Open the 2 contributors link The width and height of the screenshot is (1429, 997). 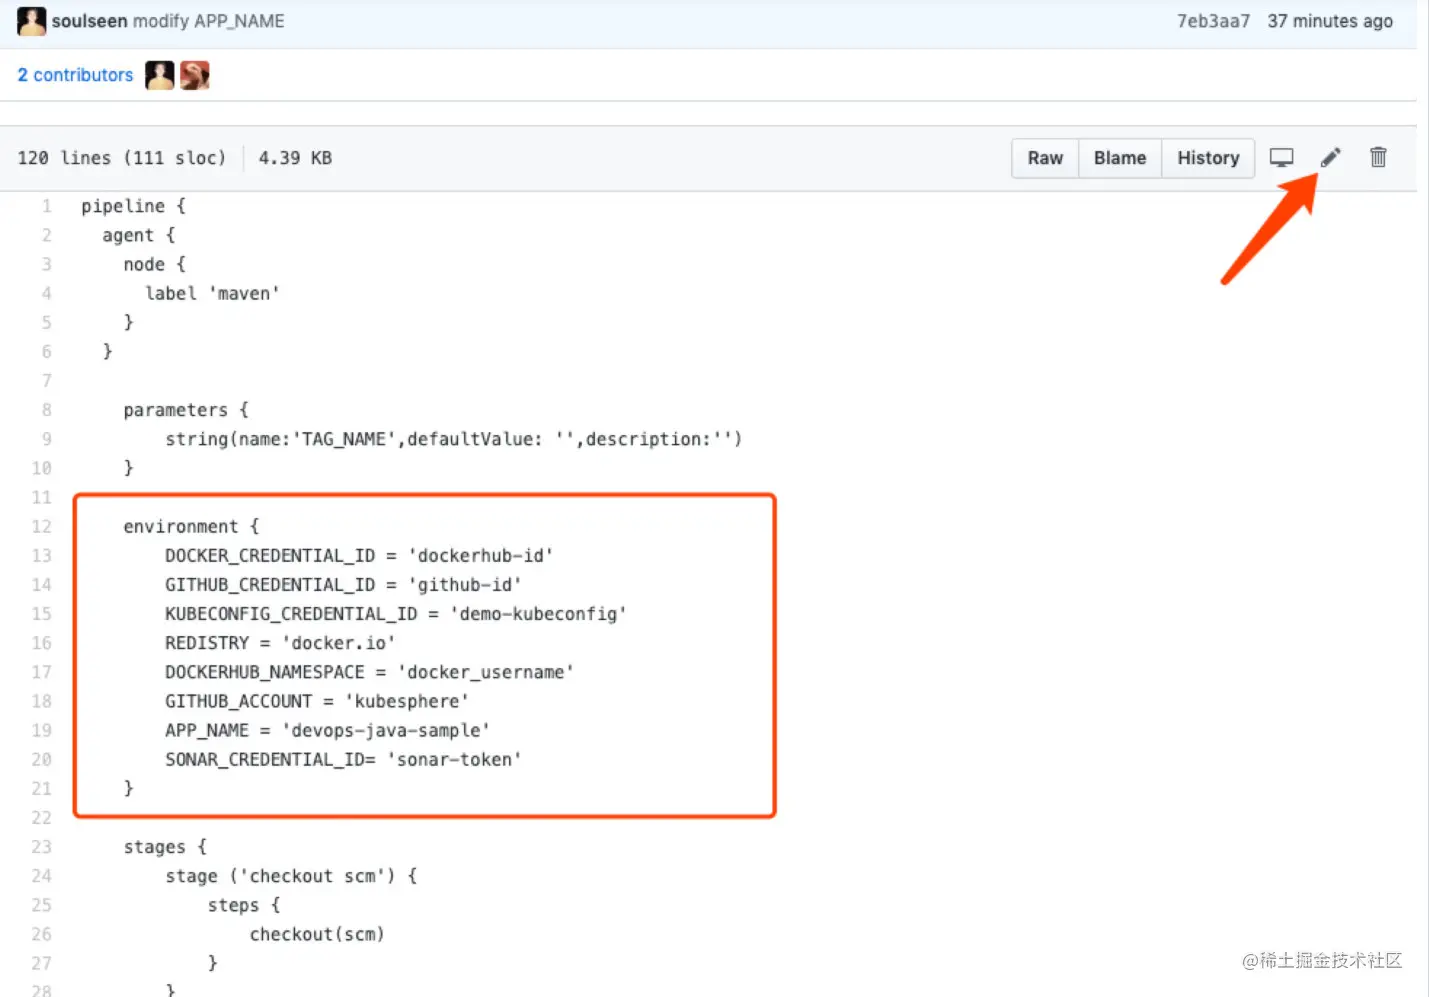tap(75, 75)
